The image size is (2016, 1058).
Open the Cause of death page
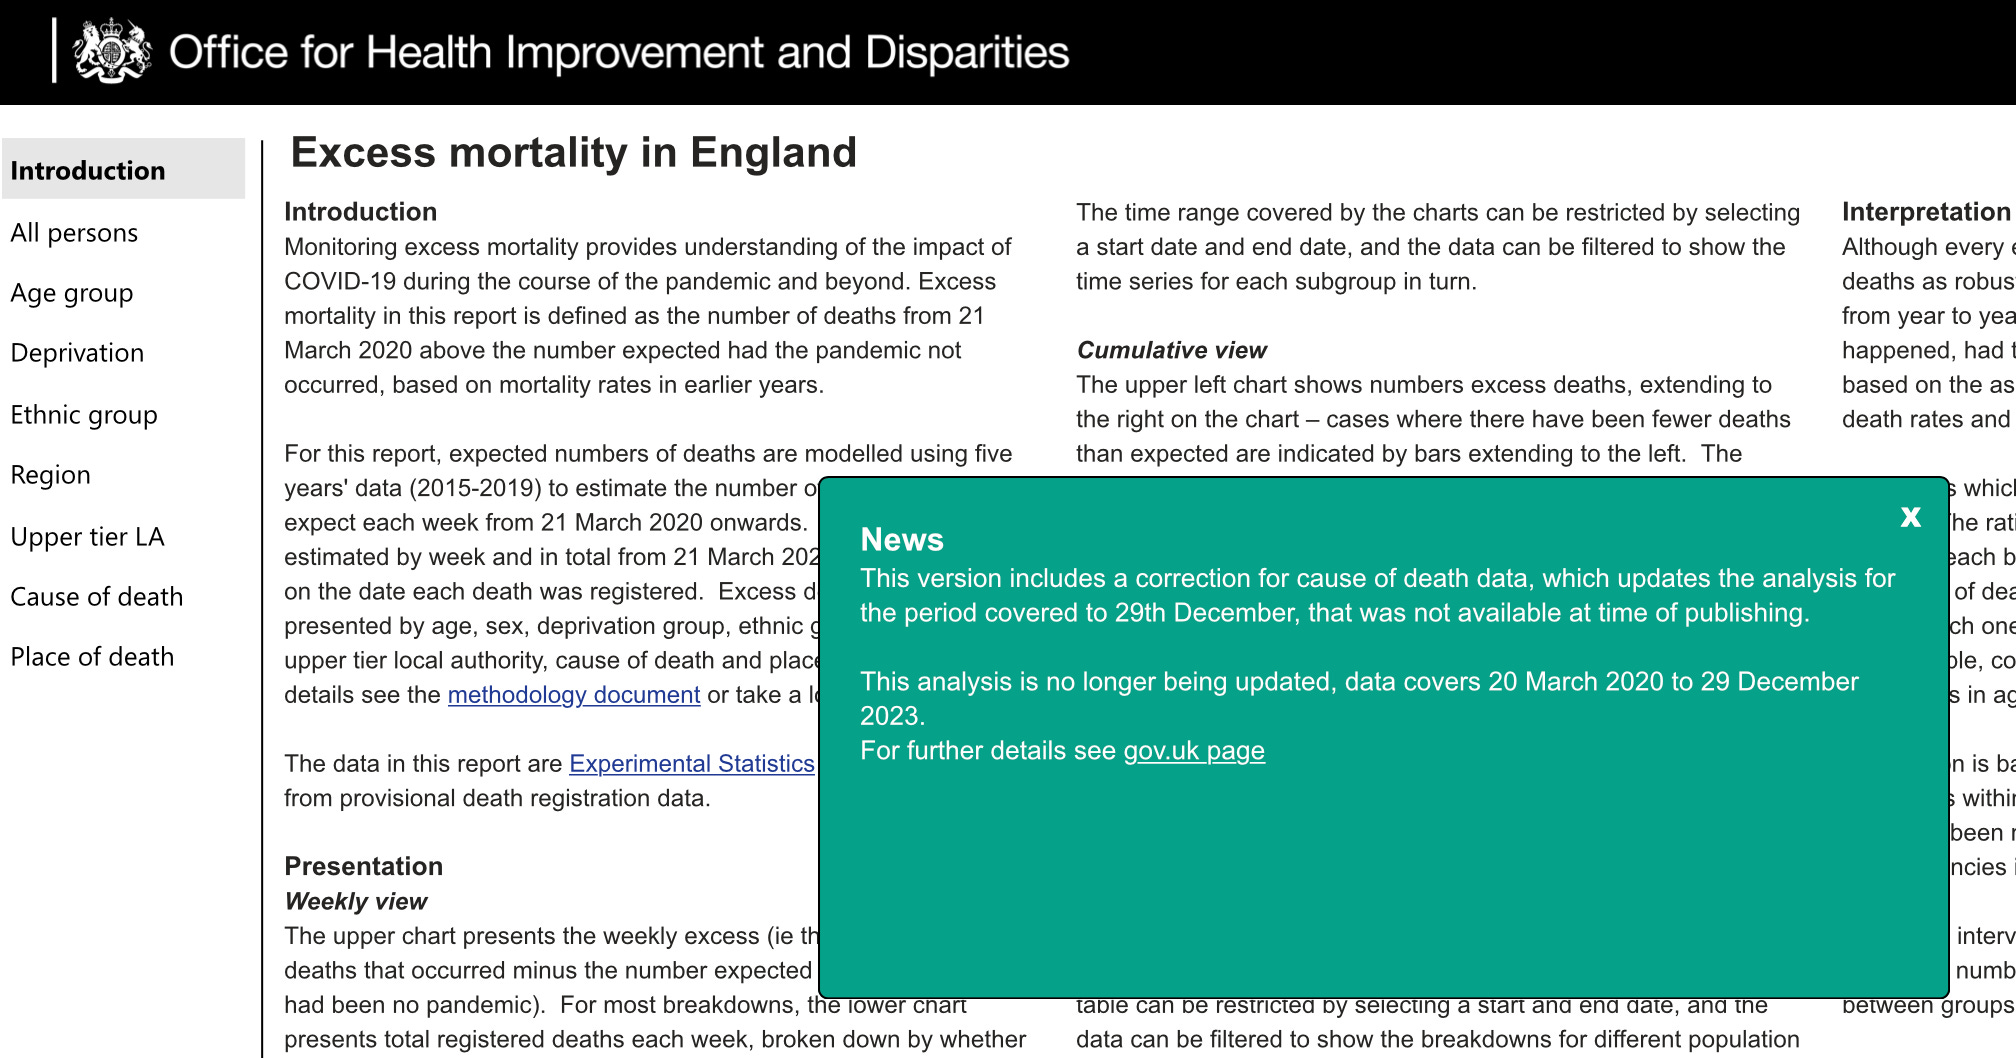tap(97, 597)
